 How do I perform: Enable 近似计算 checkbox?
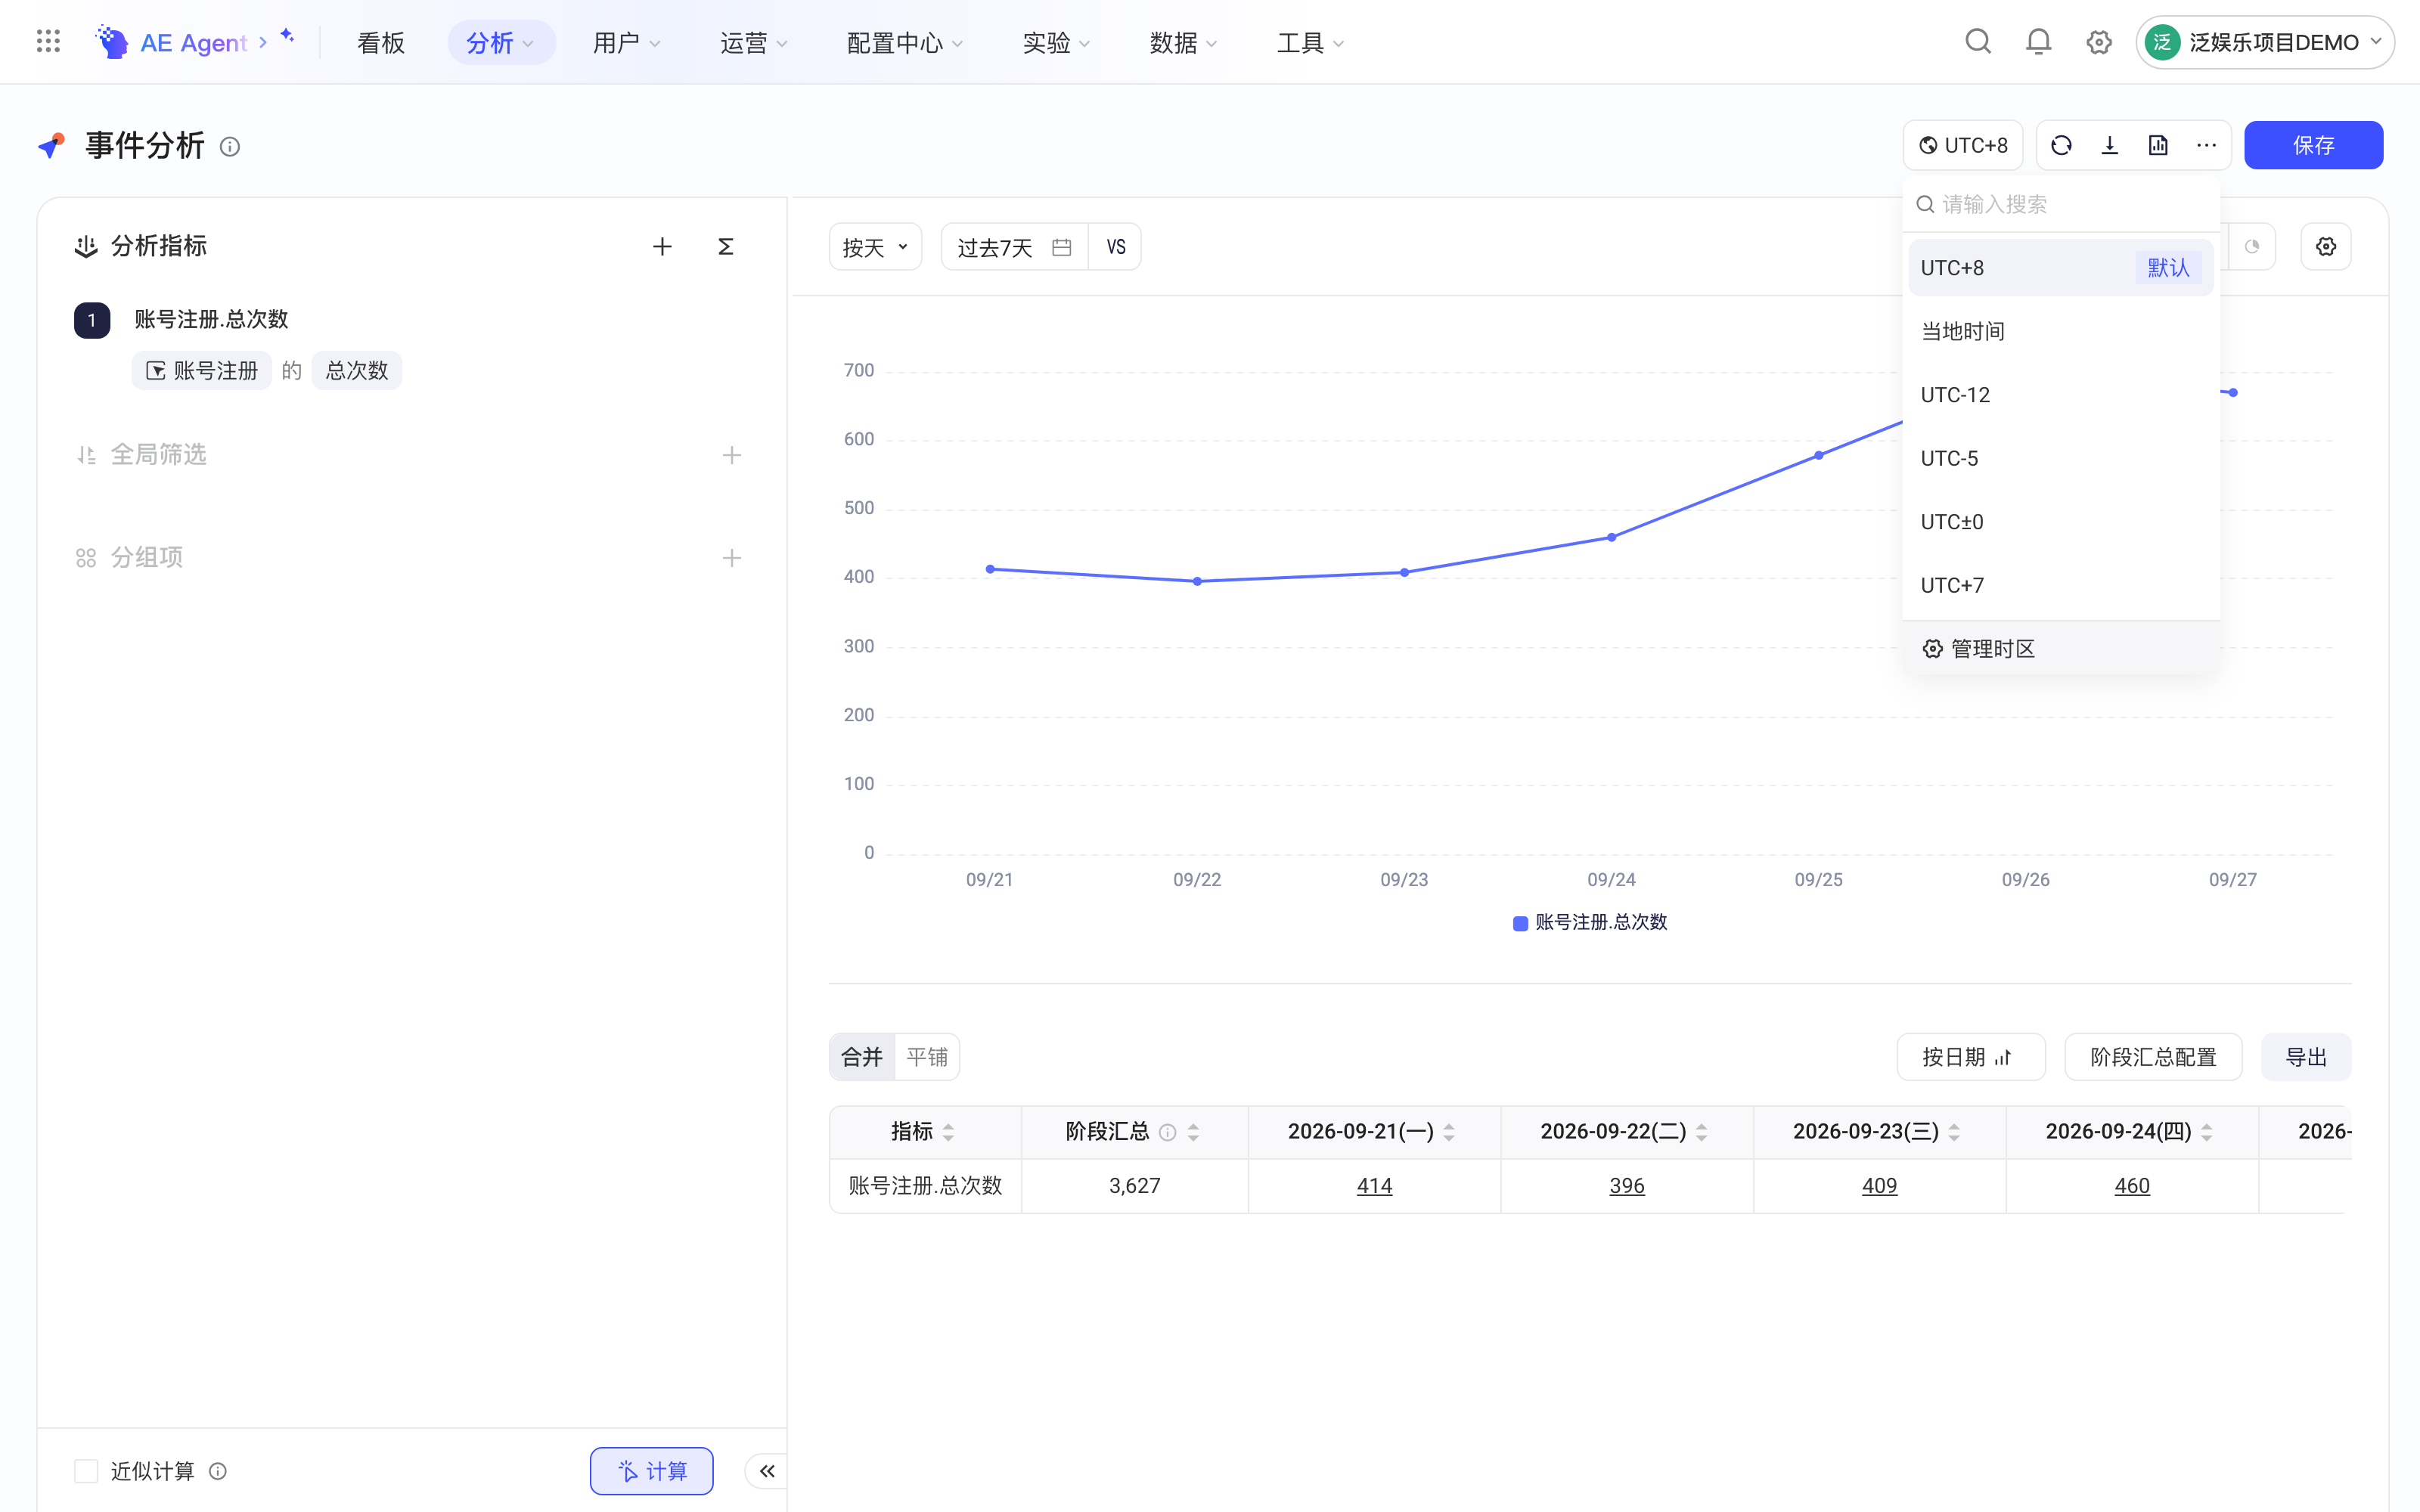86,1471
